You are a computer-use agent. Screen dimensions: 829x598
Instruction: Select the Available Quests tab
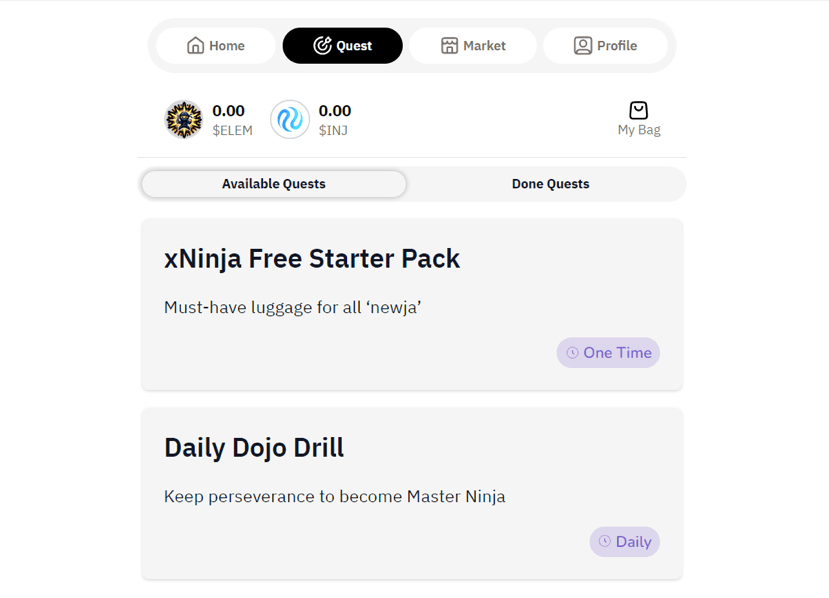(274, 184)
